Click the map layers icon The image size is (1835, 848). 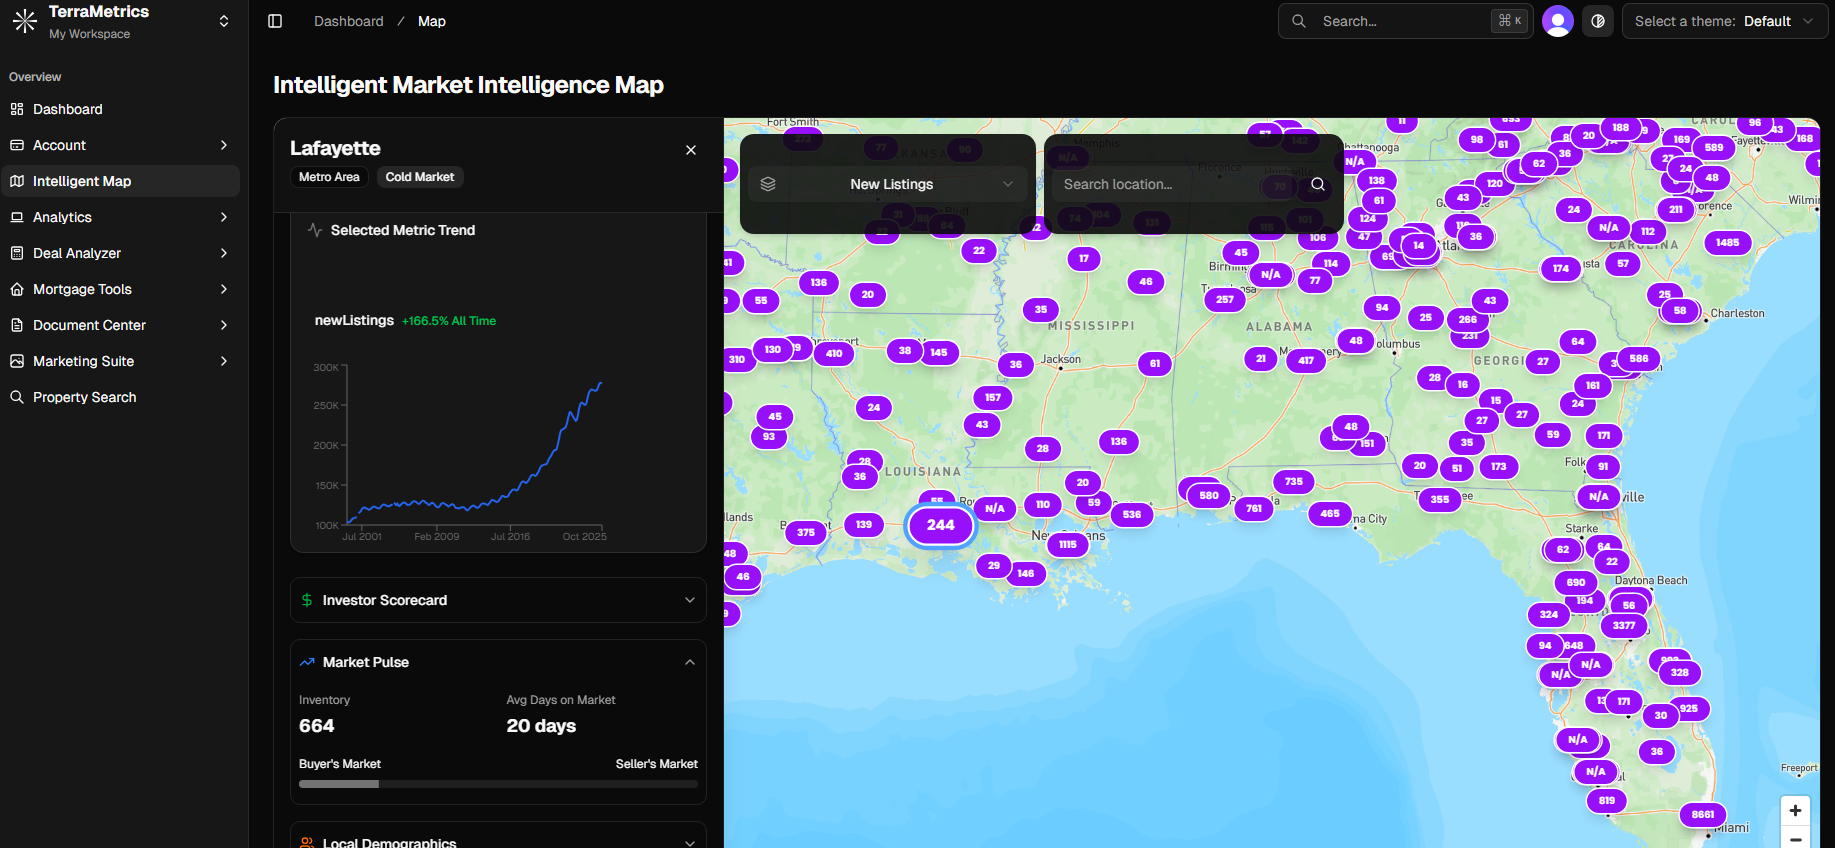(x=768, y=184)
